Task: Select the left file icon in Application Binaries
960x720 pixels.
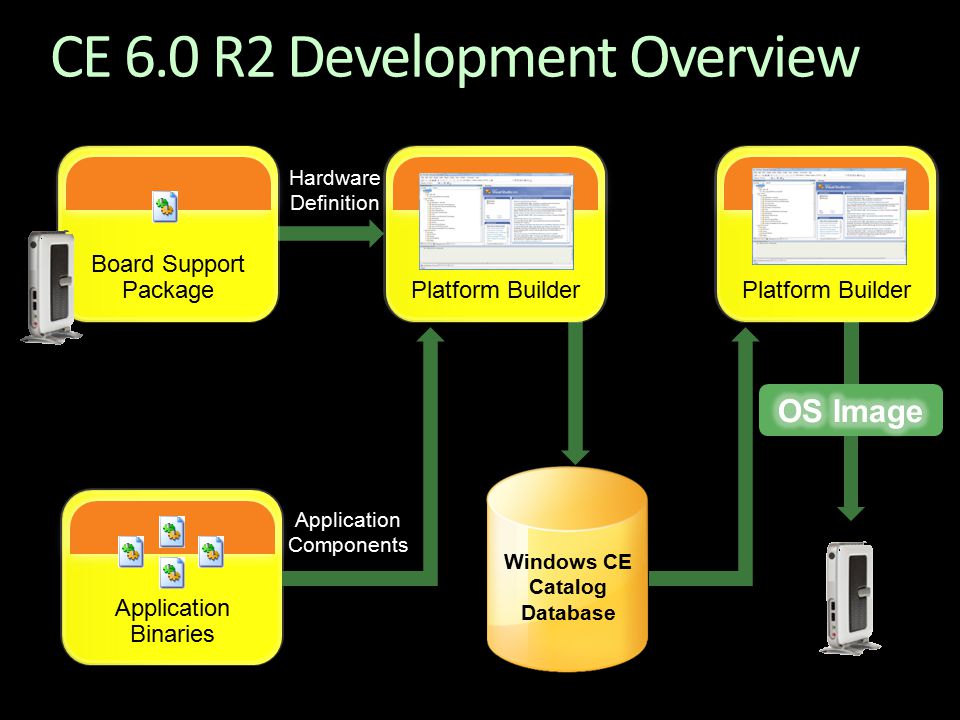Action: [132, 552]
